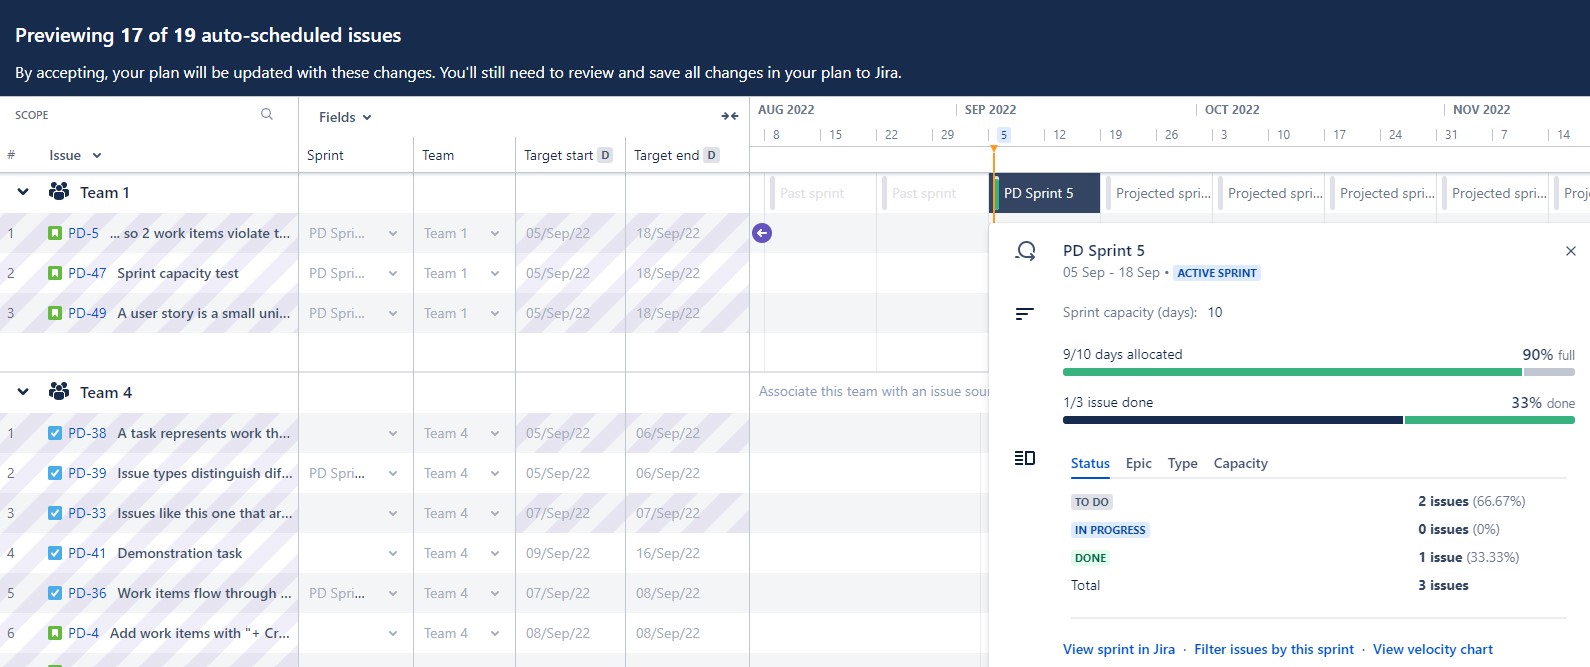Collapse the Team 4 group
This screenshot has width=1590, height=667.
23,392
